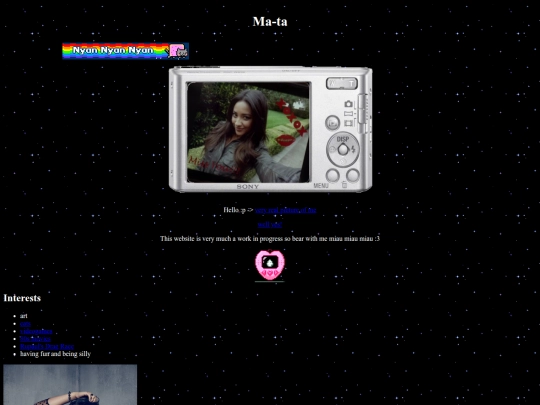Click the 'Ma-ta' page title
This screenshot has height=405, width=540.
(x=270, y=21)
